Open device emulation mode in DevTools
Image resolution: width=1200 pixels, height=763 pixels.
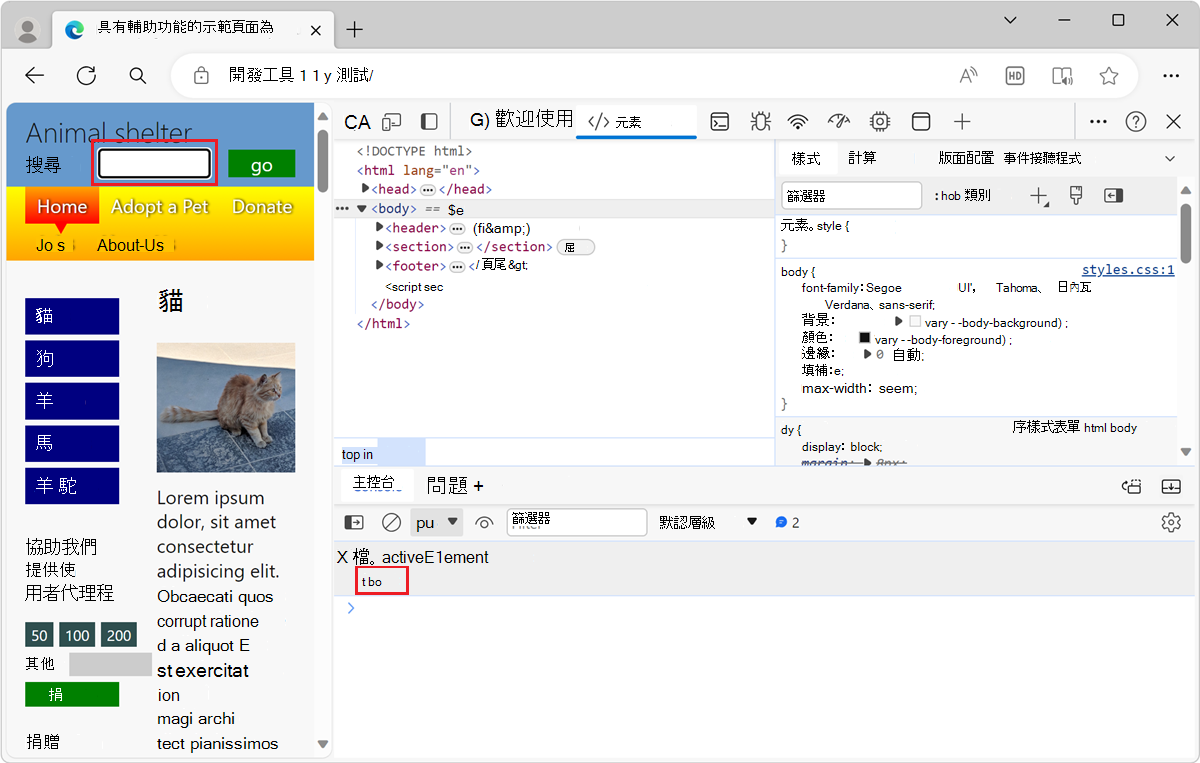pyautogui.click(x=391, y=121)
